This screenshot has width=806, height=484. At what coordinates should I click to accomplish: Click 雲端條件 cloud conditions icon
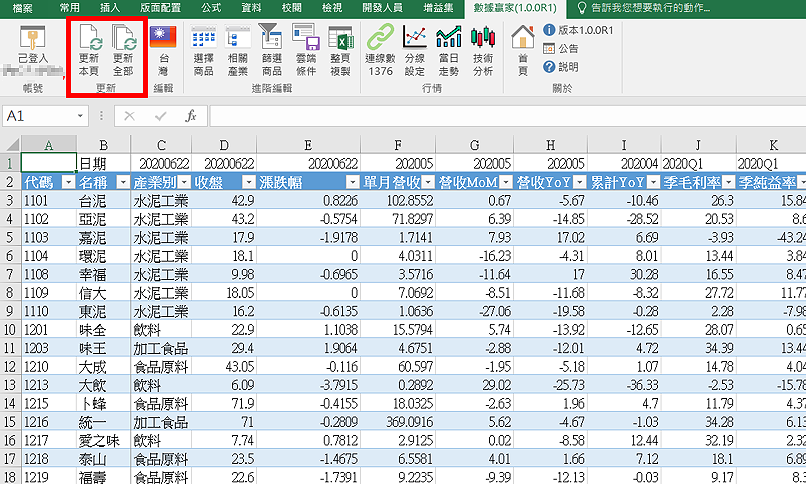(305, 51)
